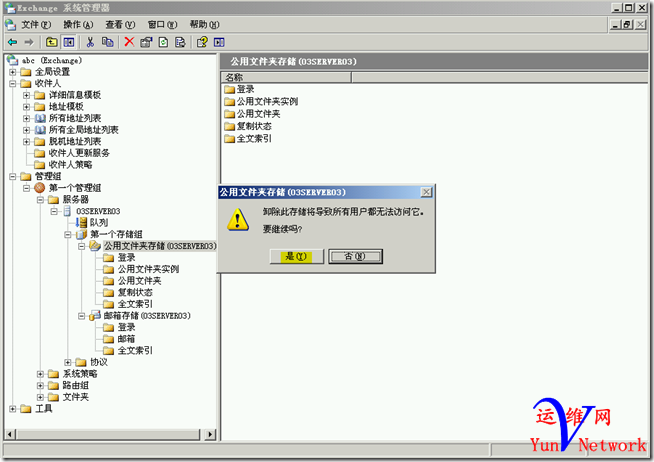Go back with the left arrow toolbar icon
The image size is (654, 462).
13,42
